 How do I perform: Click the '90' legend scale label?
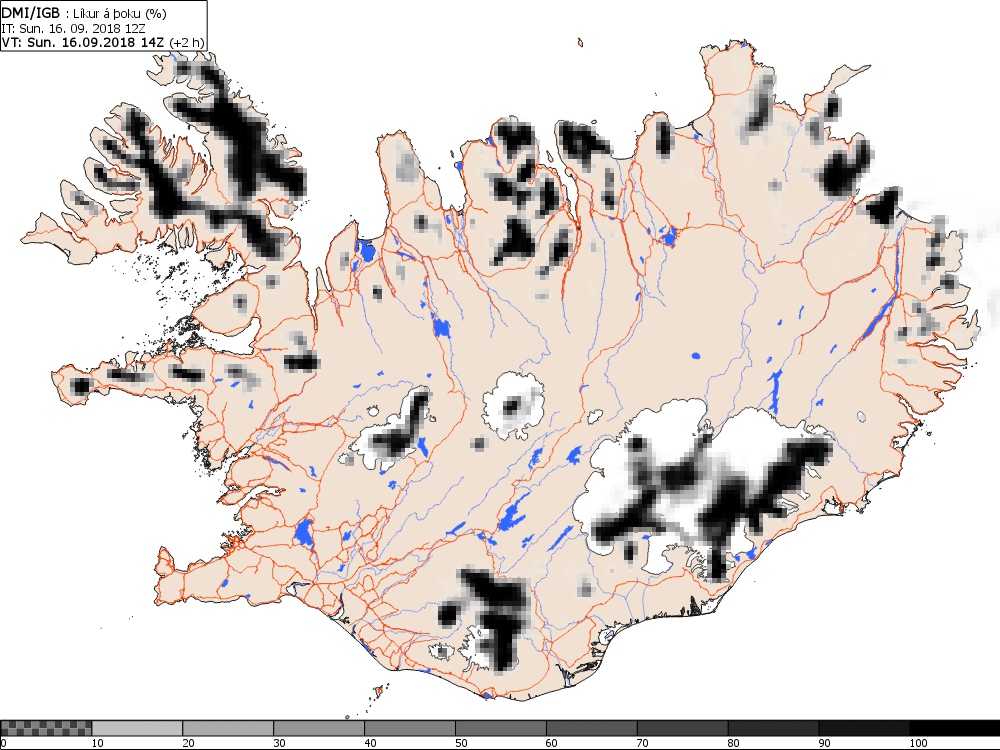tap(825, 743)
